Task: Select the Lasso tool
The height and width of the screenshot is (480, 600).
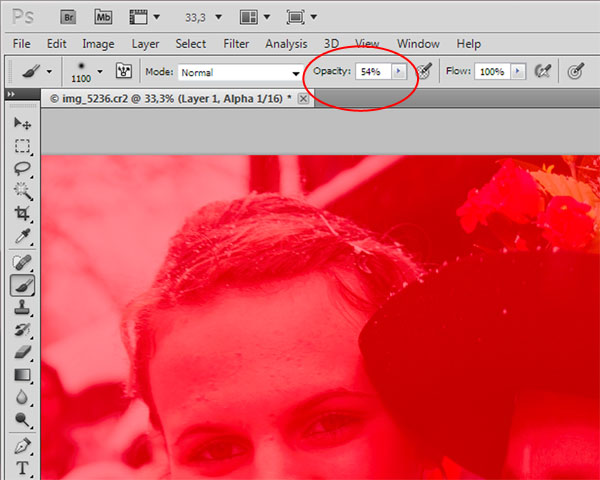Action: coord(22,169)
